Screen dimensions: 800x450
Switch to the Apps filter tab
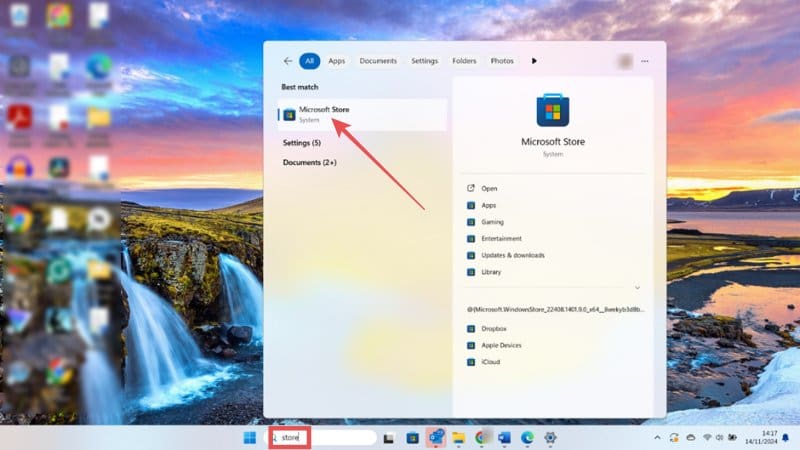pyautogui.click(x=336, y=61)
